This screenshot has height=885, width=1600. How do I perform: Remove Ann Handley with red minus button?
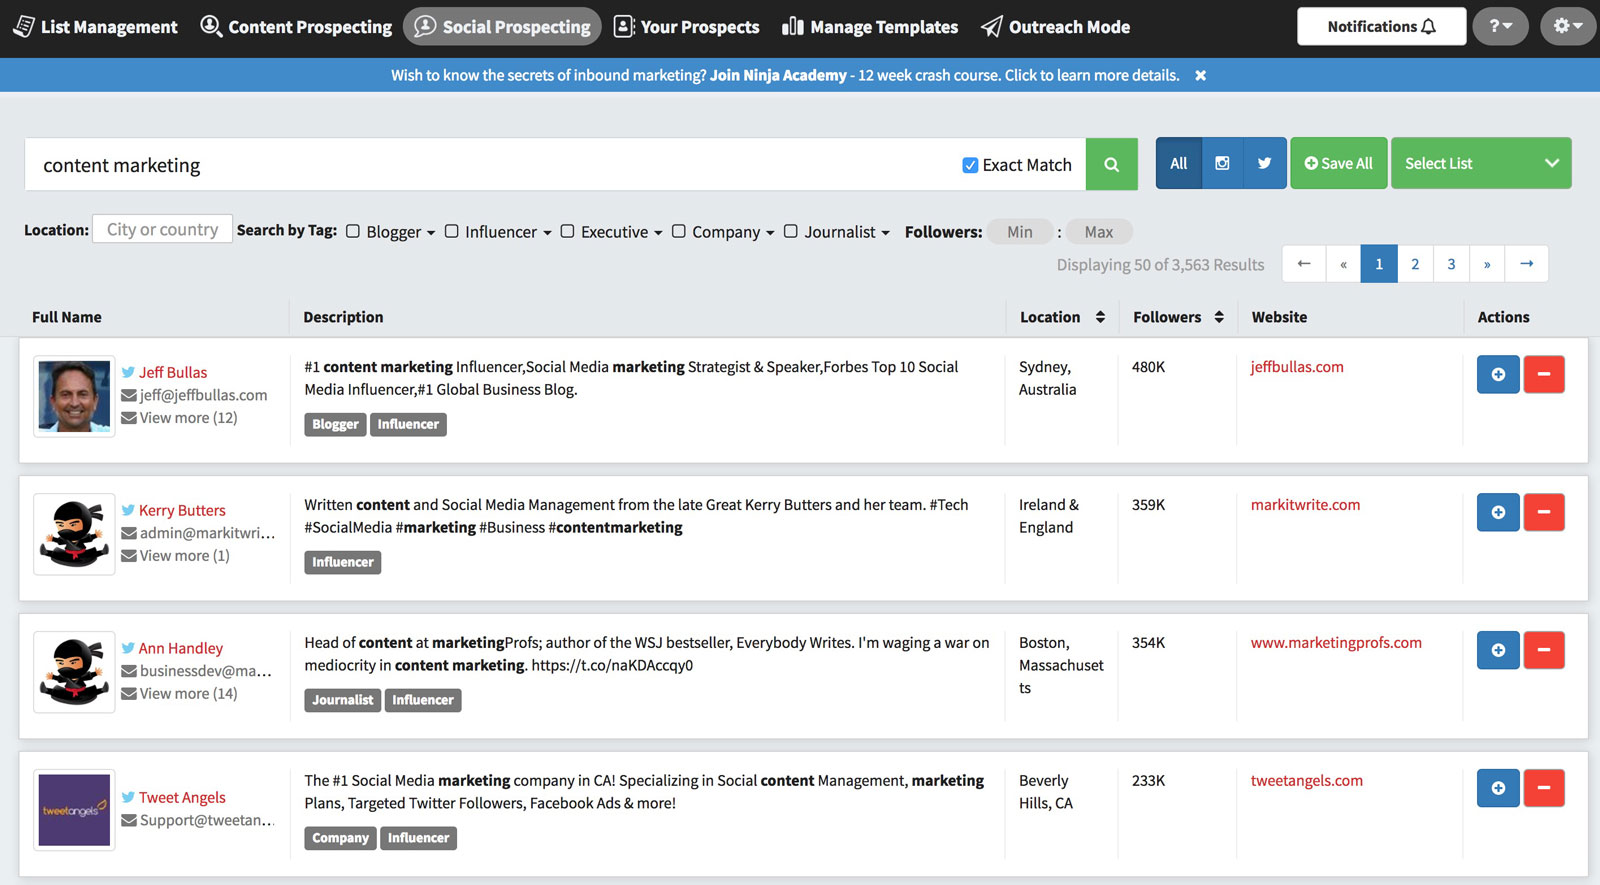1544,650
